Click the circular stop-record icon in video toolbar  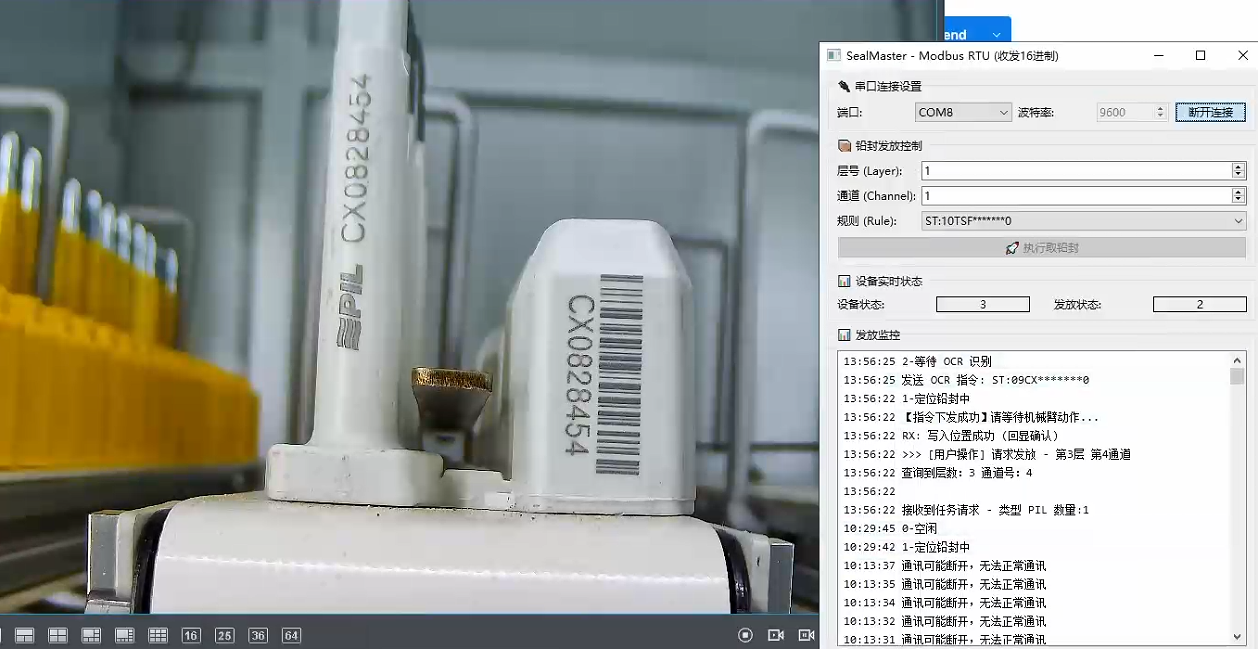click(745, 635)
